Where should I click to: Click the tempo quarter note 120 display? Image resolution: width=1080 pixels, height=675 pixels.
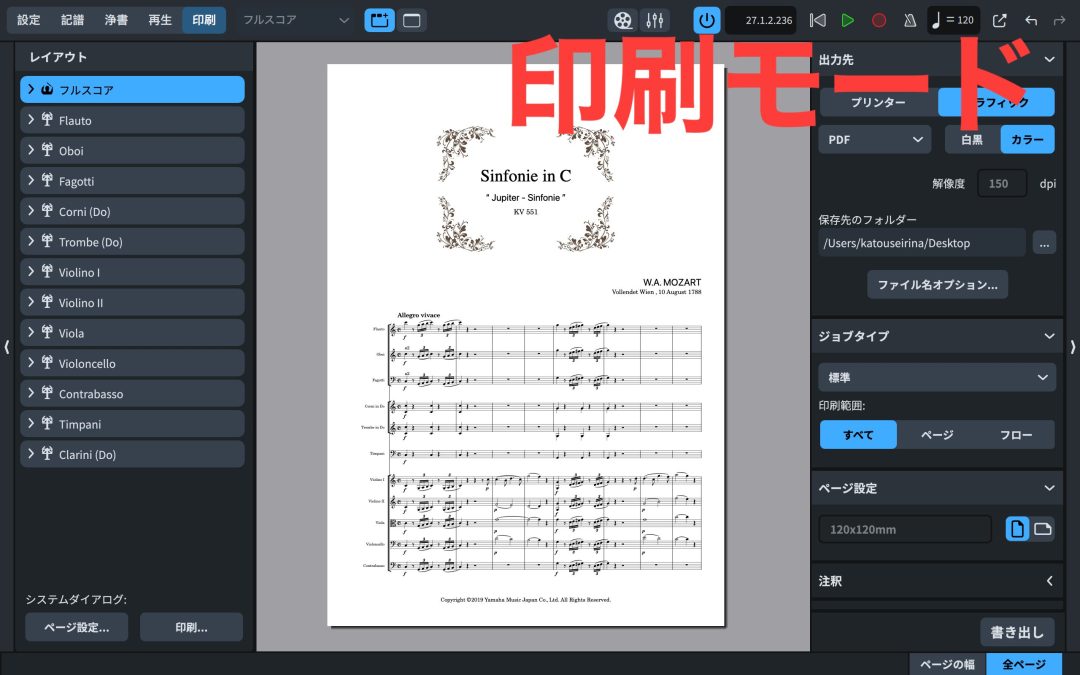point(953,20)
